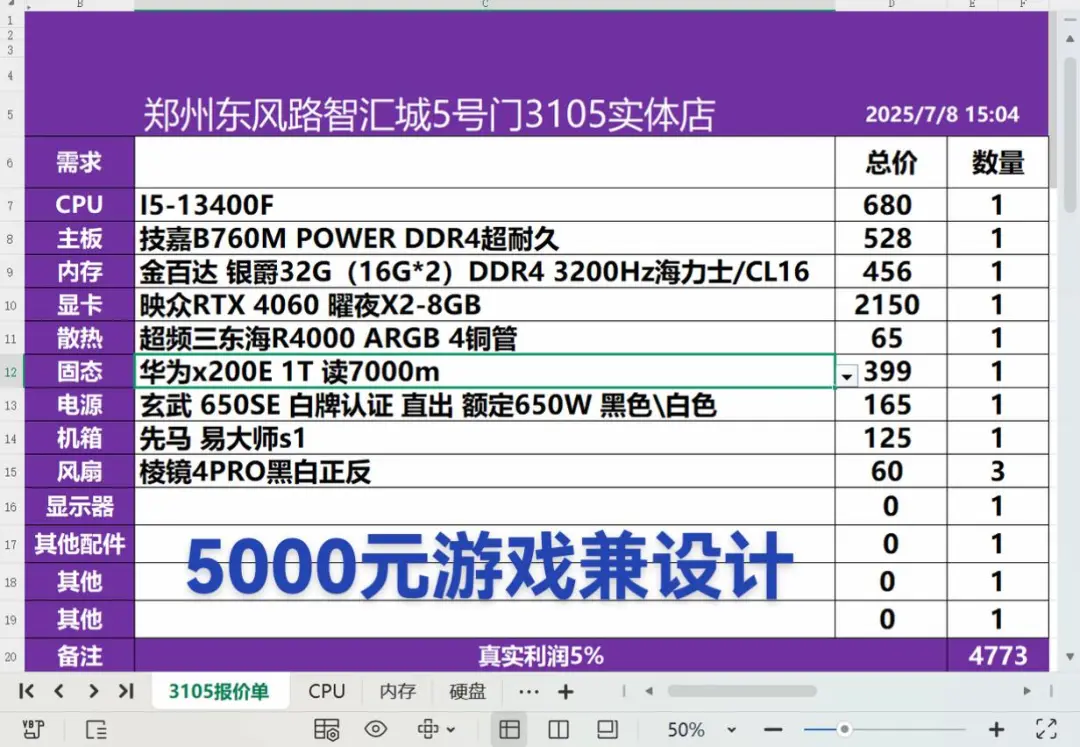
Task: Select the 显卡 label cell
Action: click(80, 305)
